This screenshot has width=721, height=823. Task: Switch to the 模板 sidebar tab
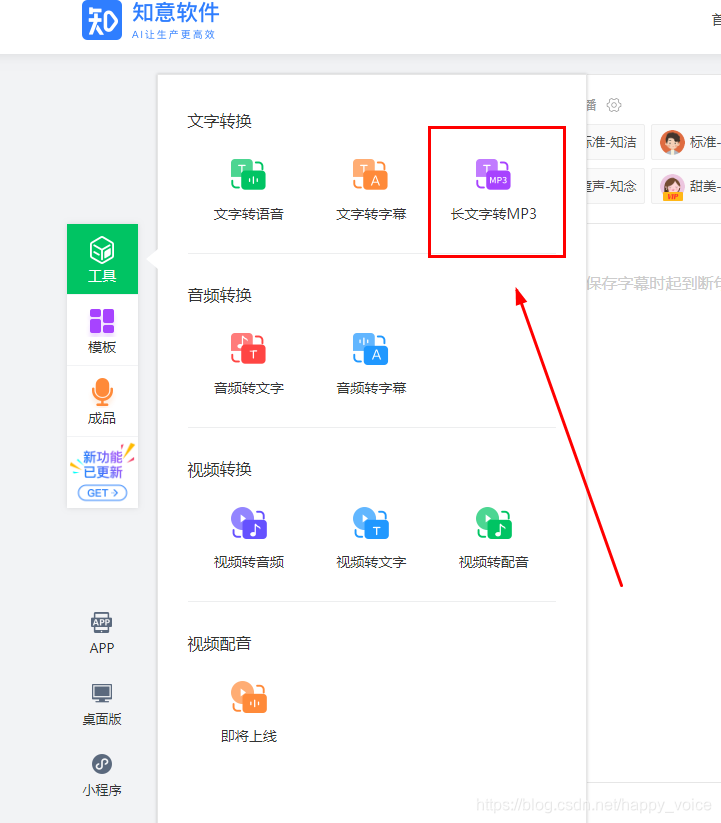pos(102,330)
